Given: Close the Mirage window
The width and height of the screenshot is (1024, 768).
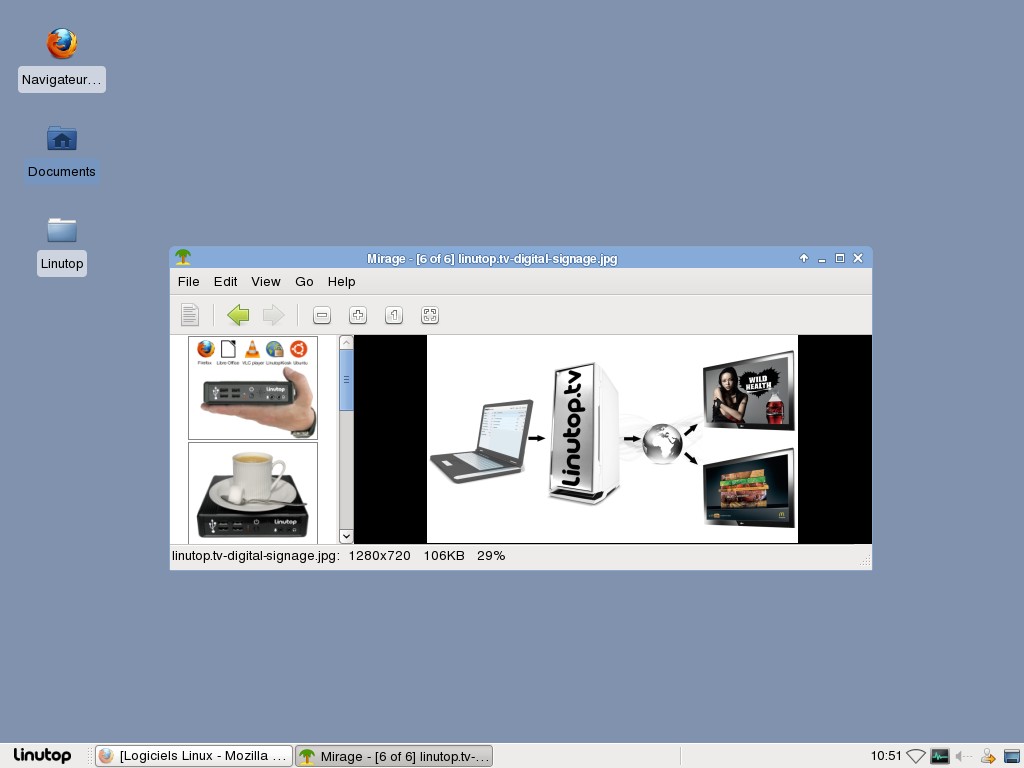Looking at the screenshot, I should point(858,258).
